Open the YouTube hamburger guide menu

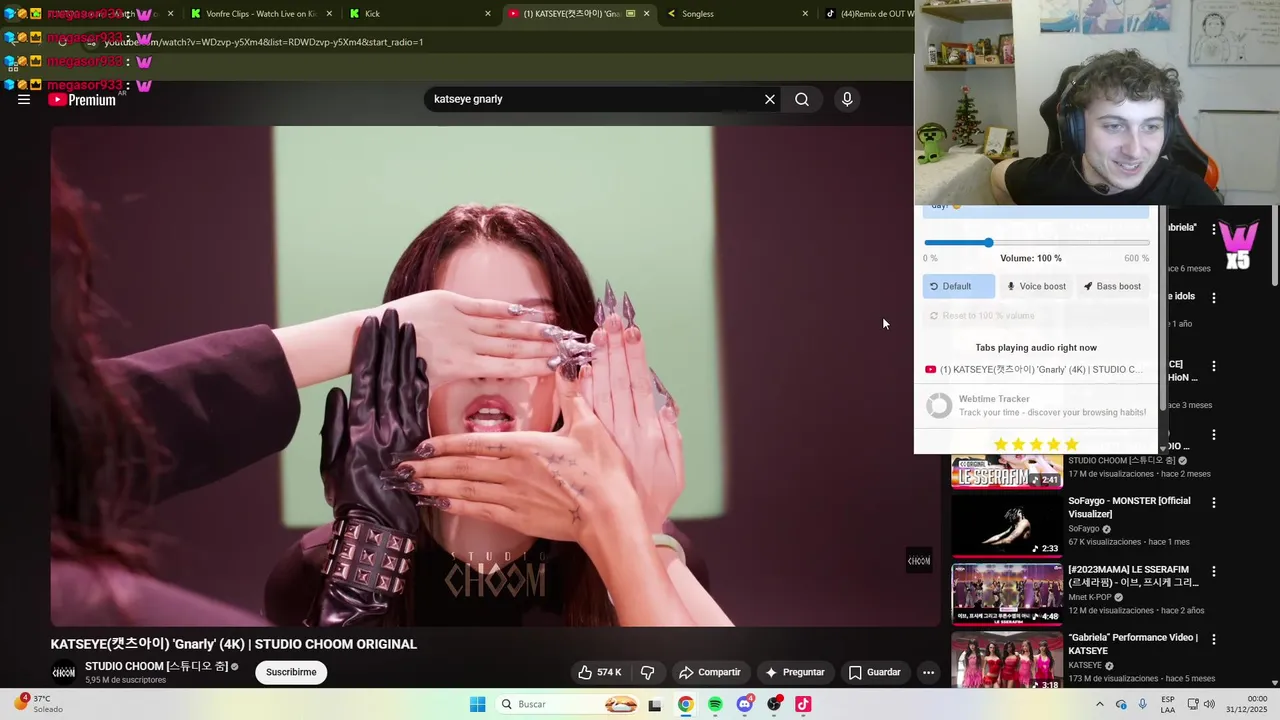click(24, 99)
